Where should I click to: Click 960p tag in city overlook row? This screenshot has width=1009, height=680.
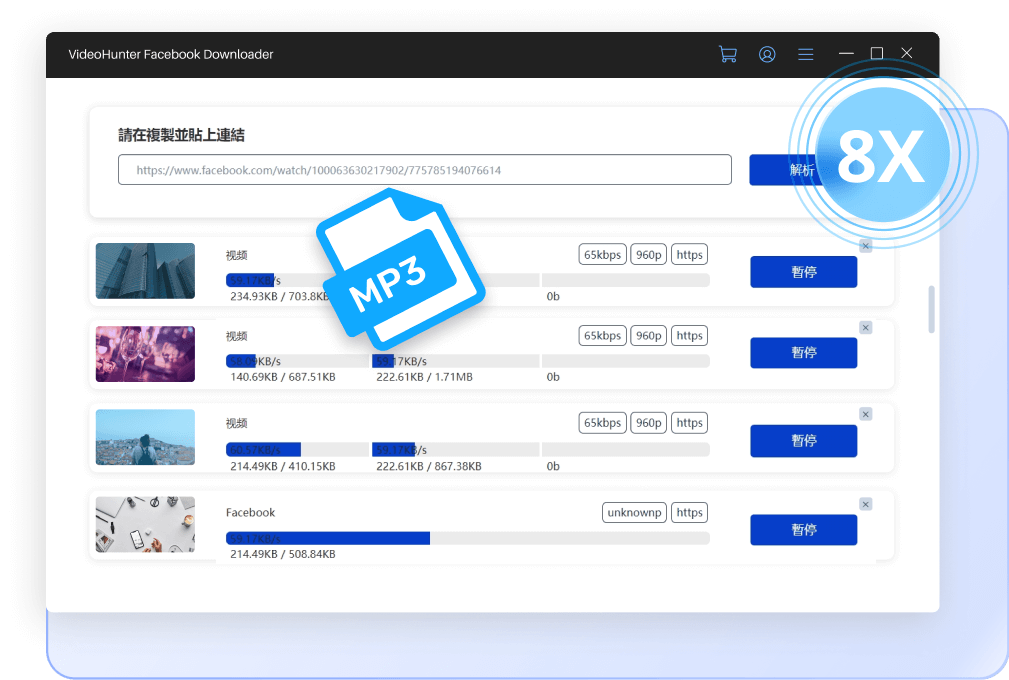click(649, 423)
